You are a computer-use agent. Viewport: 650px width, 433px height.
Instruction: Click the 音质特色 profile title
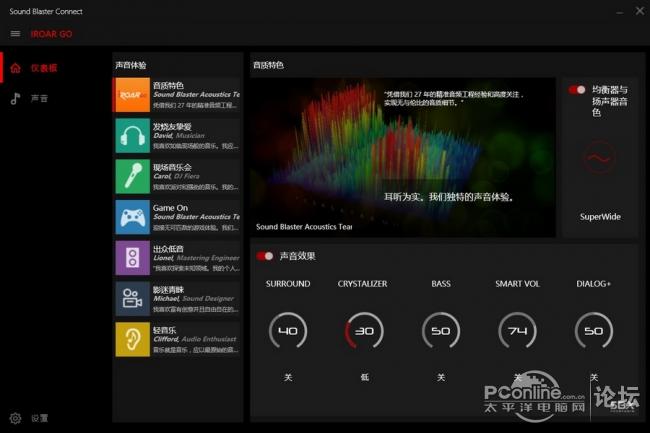click(x=168, y=85)
